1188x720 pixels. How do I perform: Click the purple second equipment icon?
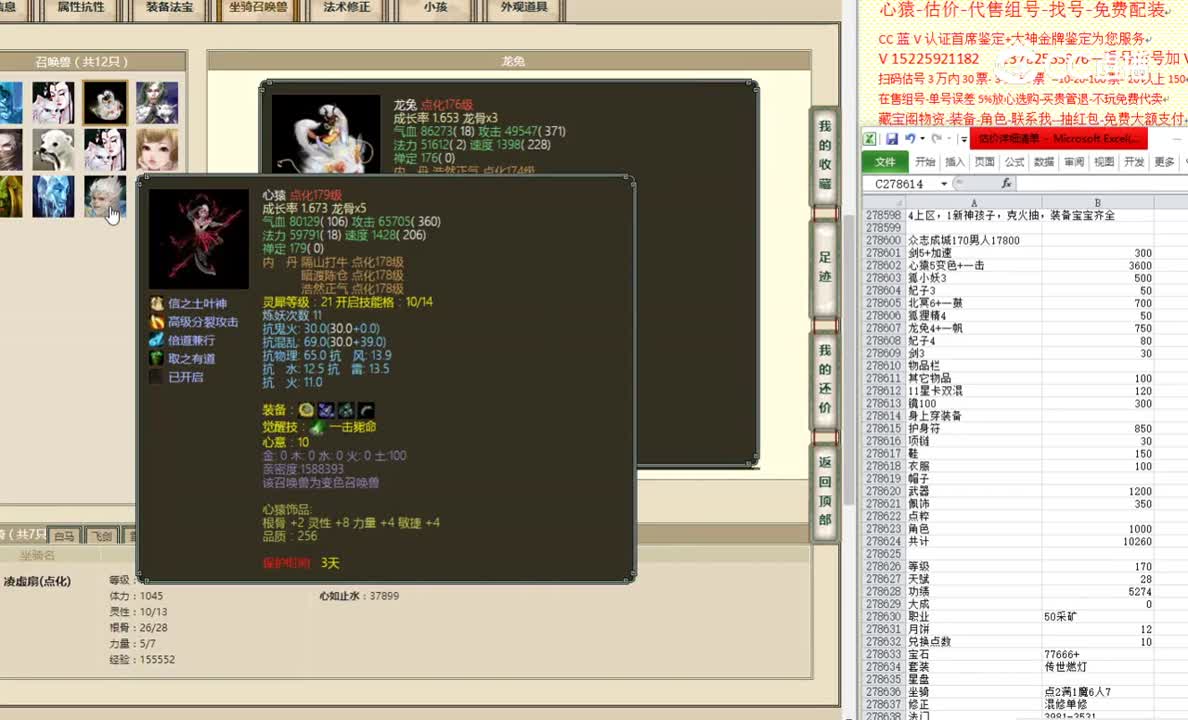pos(326,410)
